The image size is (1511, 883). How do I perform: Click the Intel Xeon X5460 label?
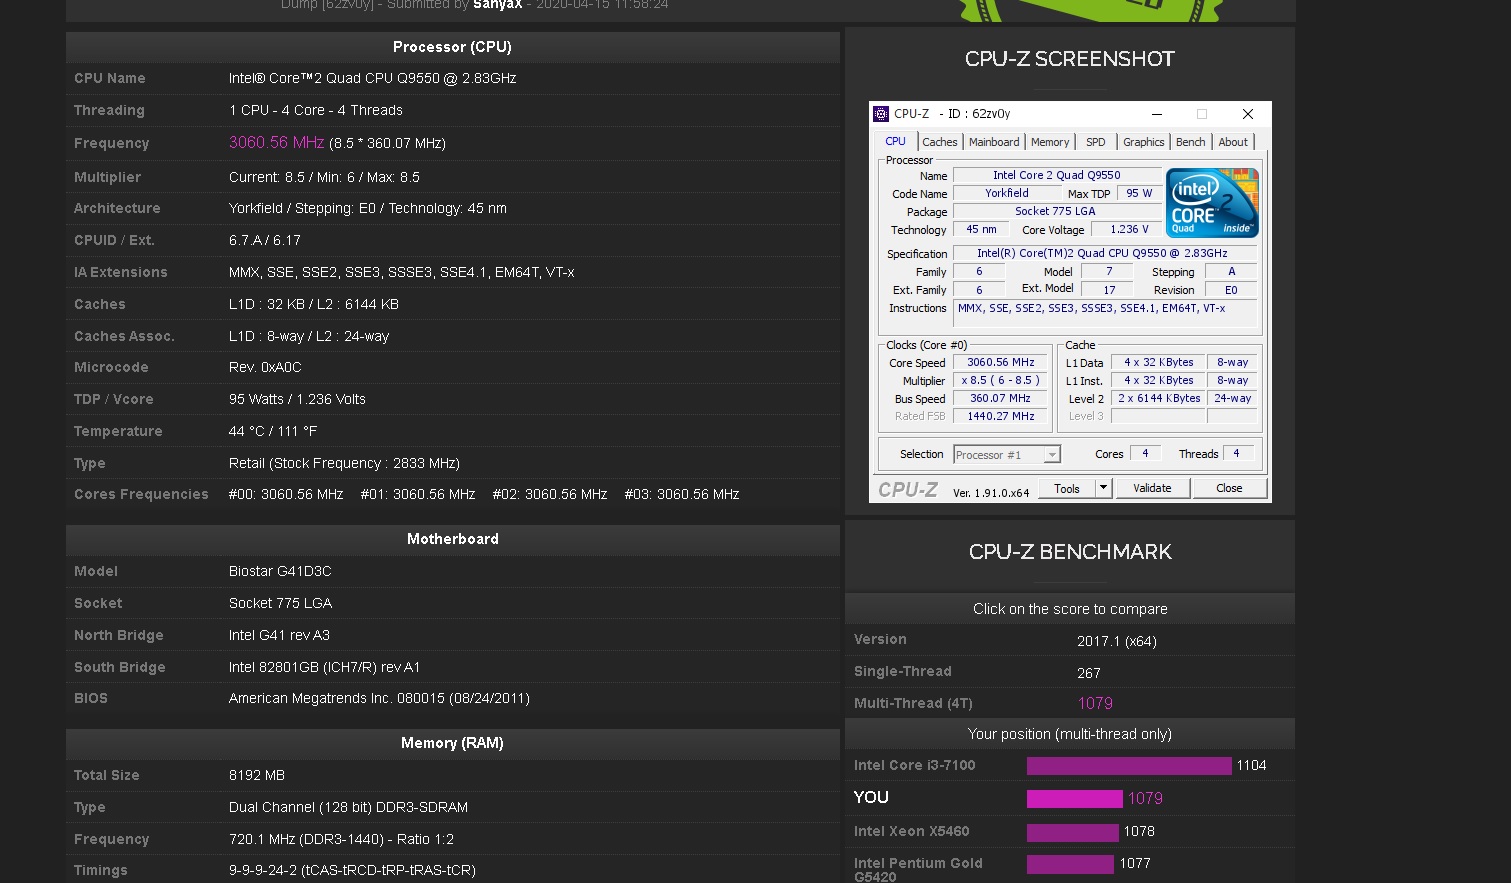tap(911, 832)
